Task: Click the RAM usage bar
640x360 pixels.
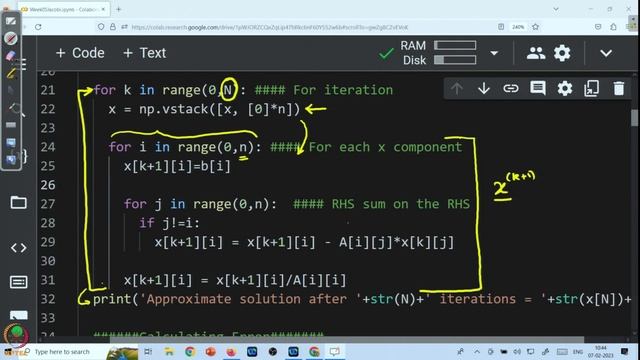Action: [455, 45]
